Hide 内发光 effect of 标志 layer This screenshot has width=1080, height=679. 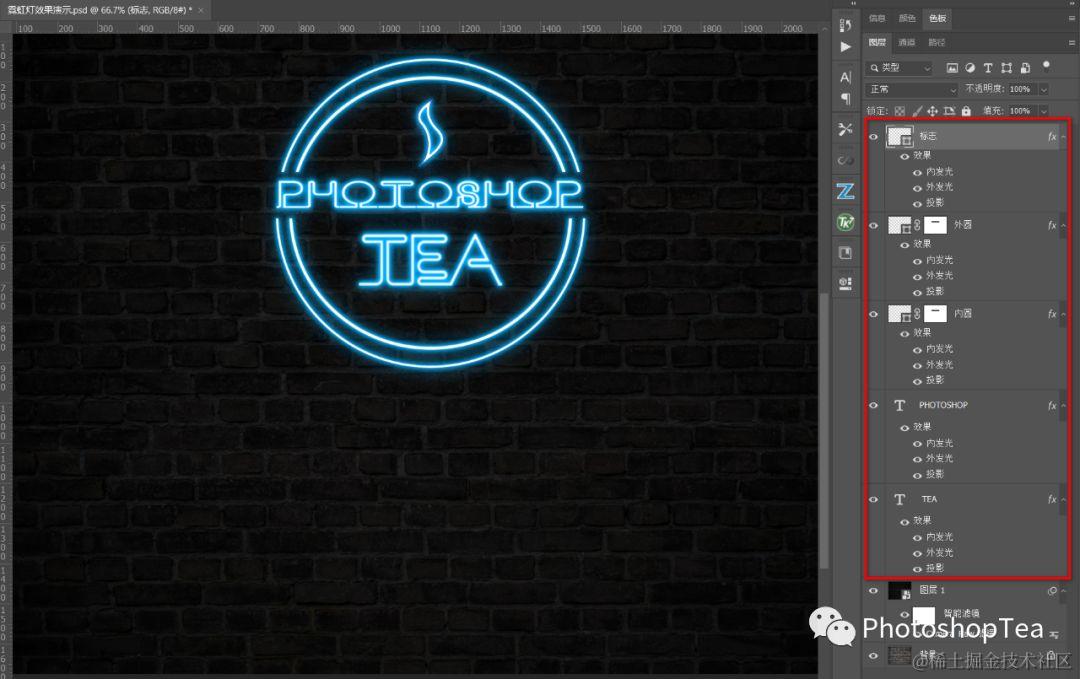coord(917,173)
